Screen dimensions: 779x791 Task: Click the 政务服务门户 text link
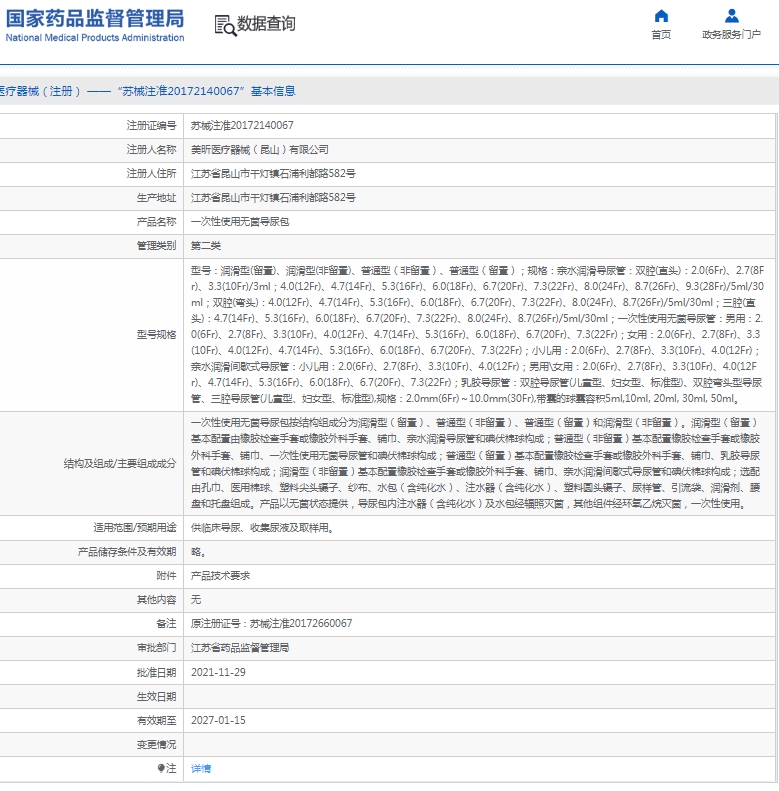[732, 34]
